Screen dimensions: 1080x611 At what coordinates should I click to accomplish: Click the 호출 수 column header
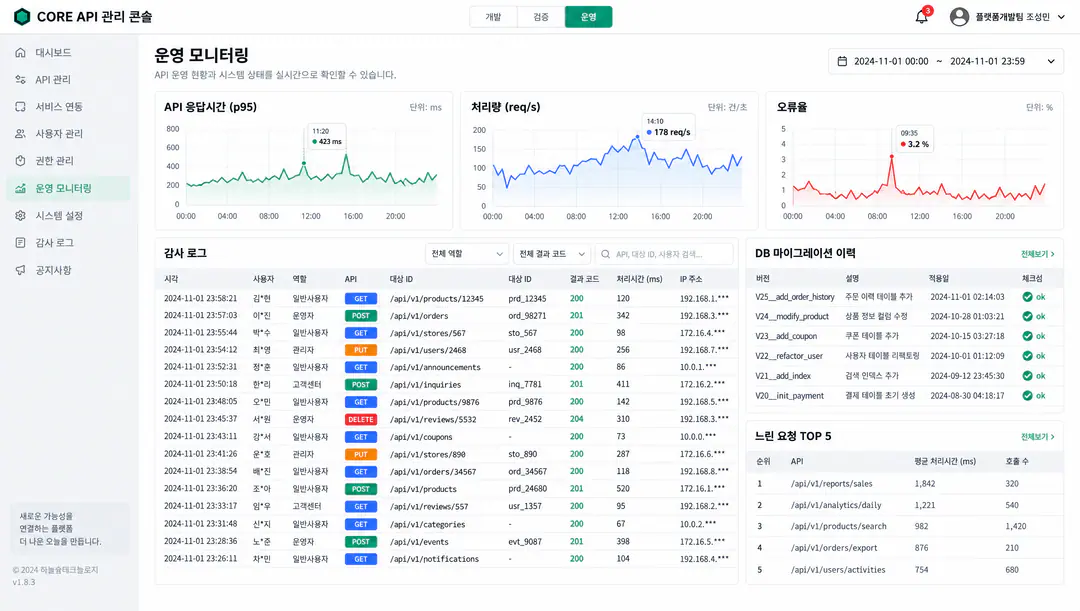tap(1017, 462)
